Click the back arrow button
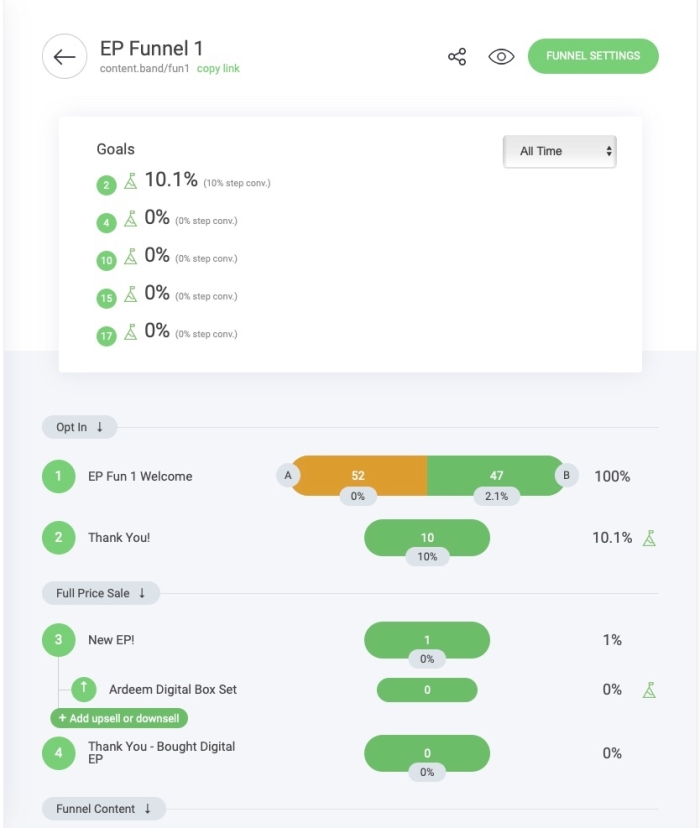 click(64, 57)
